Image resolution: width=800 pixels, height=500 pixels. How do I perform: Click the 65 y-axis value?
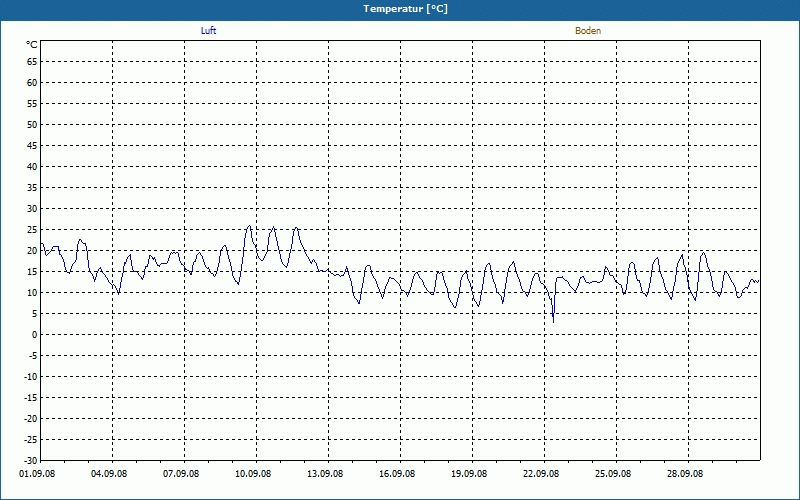tap(32, 61)
